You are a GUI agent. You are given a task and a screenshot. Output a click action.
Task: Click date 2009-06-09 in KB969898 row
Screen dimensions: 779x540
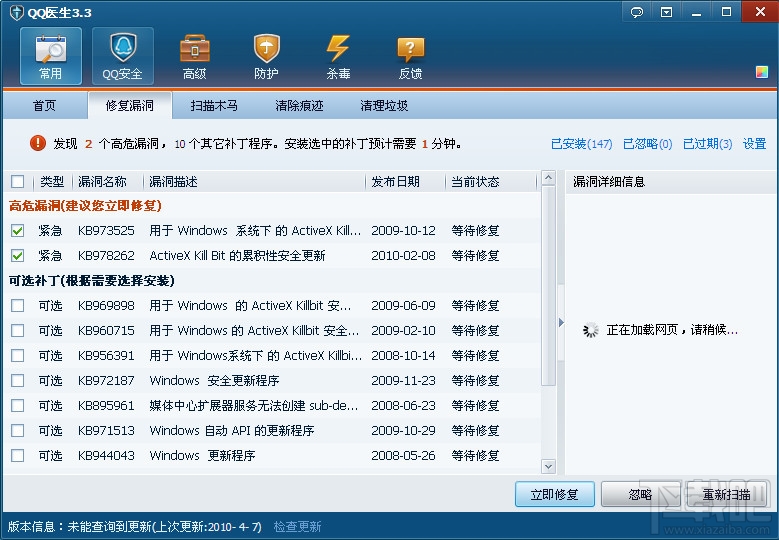click(403, 306)
